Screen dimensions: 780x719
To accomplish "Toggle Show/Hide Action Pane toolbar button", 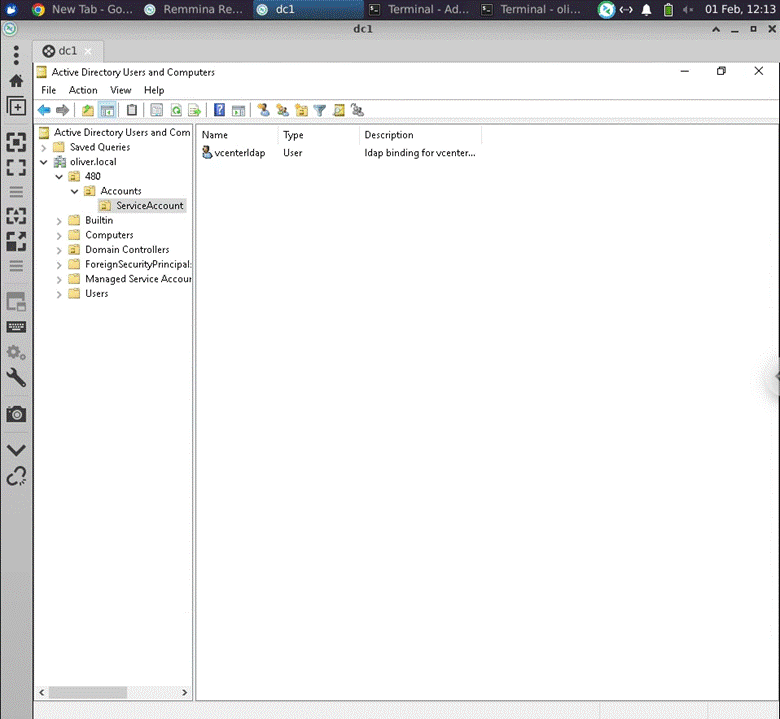I will click(x=238, y=110).
